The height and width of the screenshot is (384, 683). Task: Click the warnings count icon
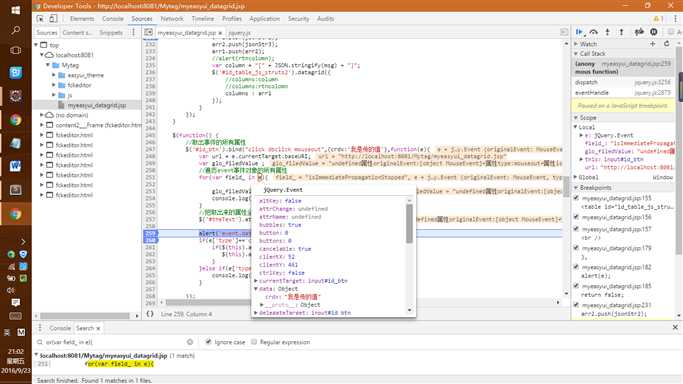coord(658,19)
